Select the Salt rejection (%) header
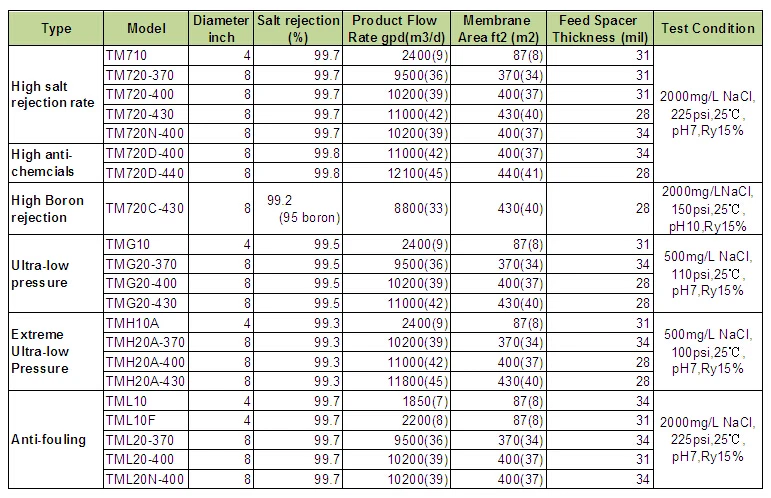 tap(296, 28)
